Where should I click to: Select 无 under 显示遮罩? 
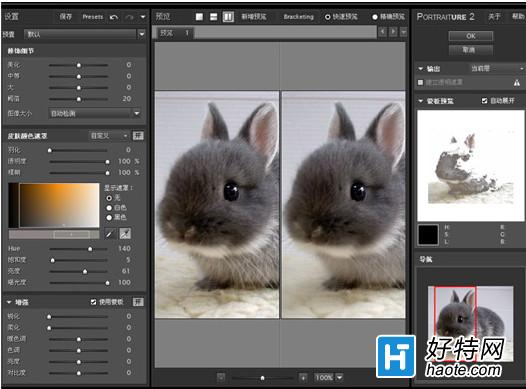pos(109,198)
